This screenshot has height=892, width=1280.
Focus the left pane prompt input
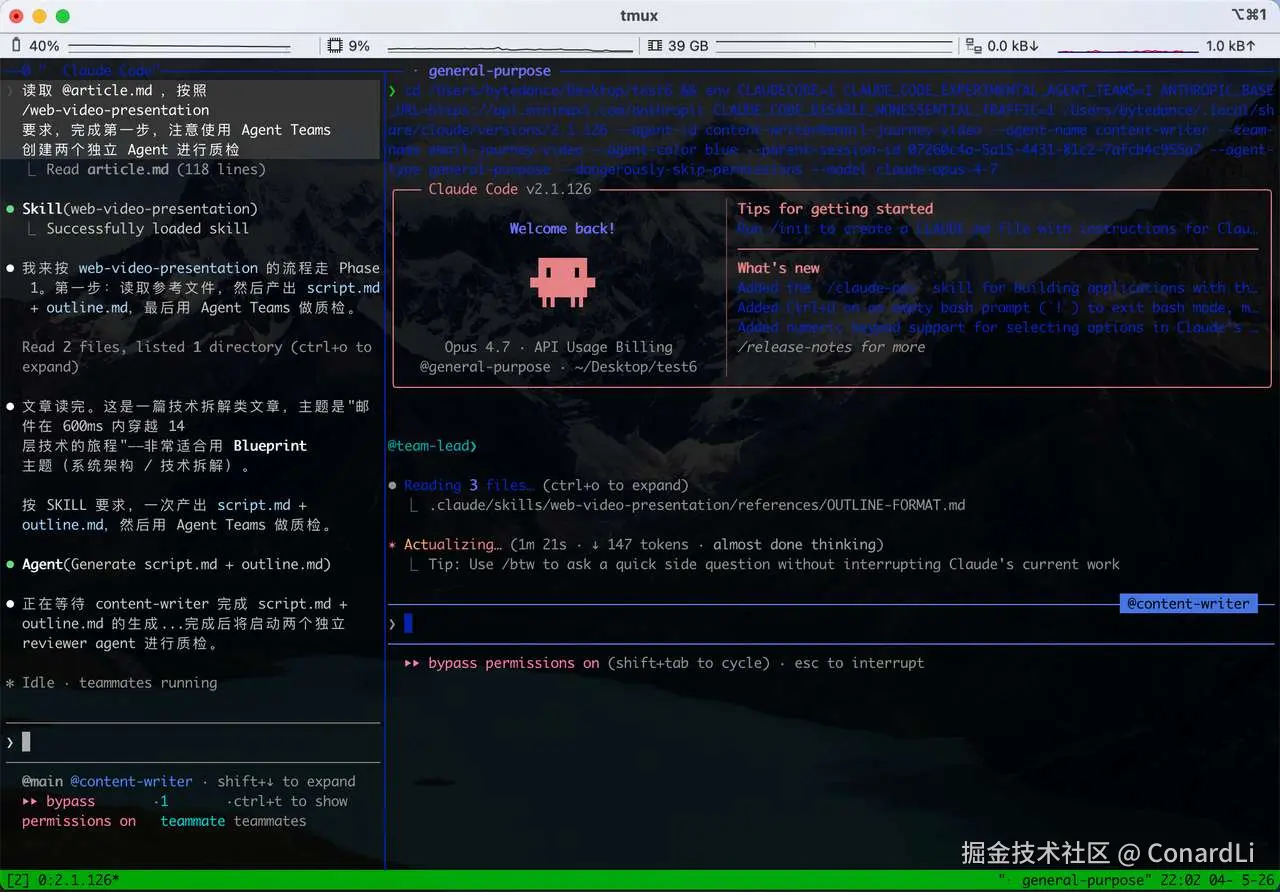tap(192, 742)
